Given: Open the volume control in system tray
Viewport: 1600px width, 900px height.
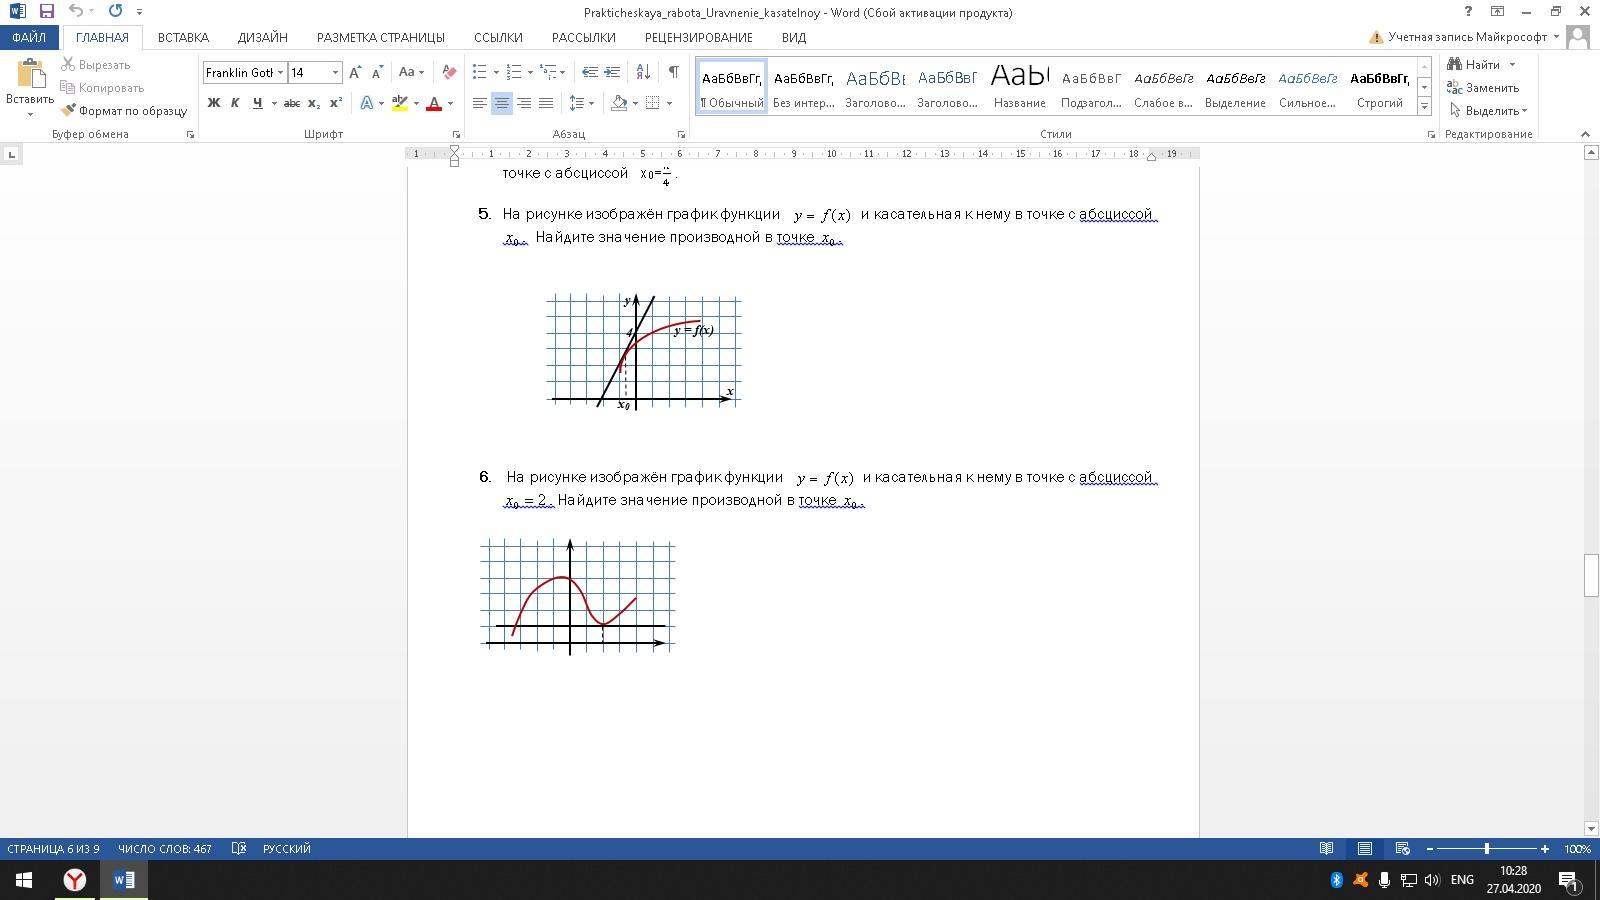Looking at the screenshot, I should pyautogui.click(x=1432, y=880).
